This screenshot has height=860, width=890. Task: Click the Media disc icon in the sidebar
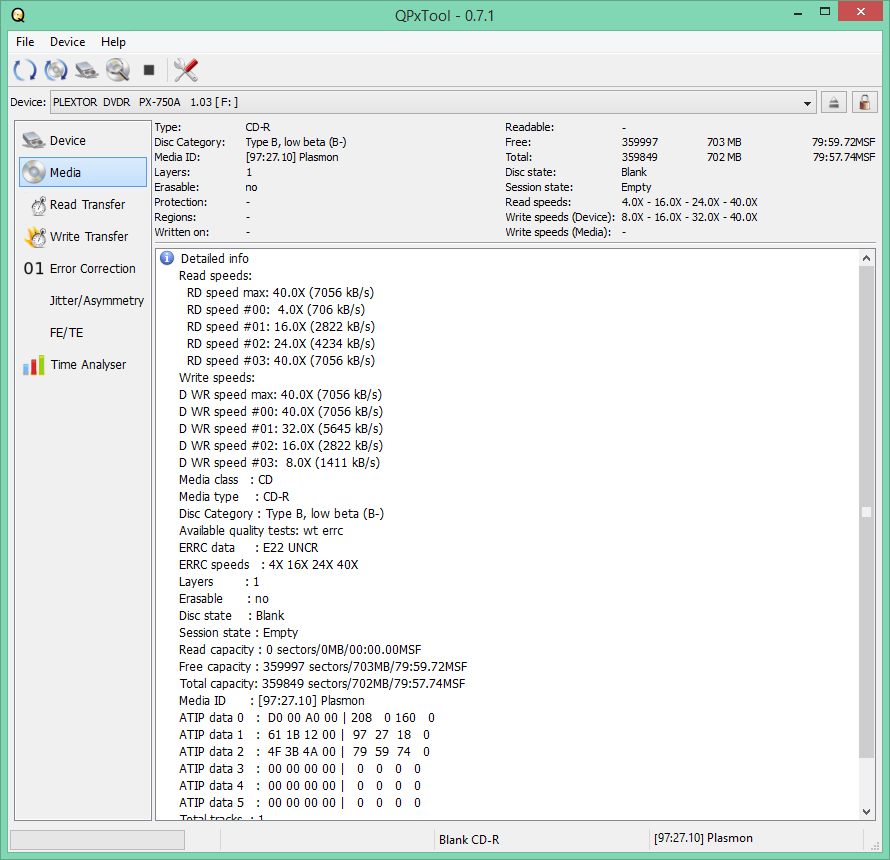pyautogui.click(x=33, y=172)
